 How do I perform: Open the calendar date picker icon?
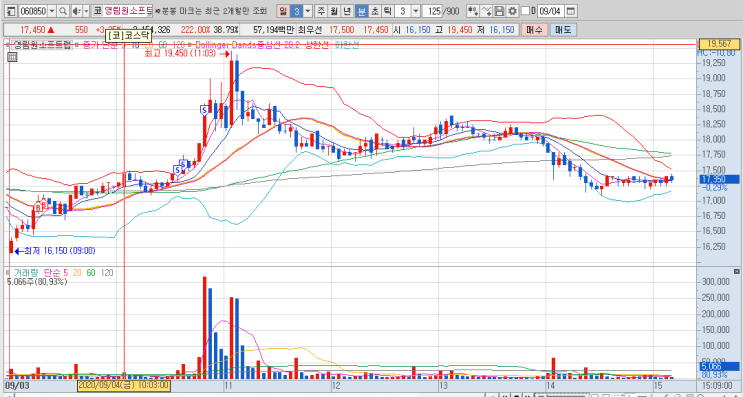click(x=571, y=10)
